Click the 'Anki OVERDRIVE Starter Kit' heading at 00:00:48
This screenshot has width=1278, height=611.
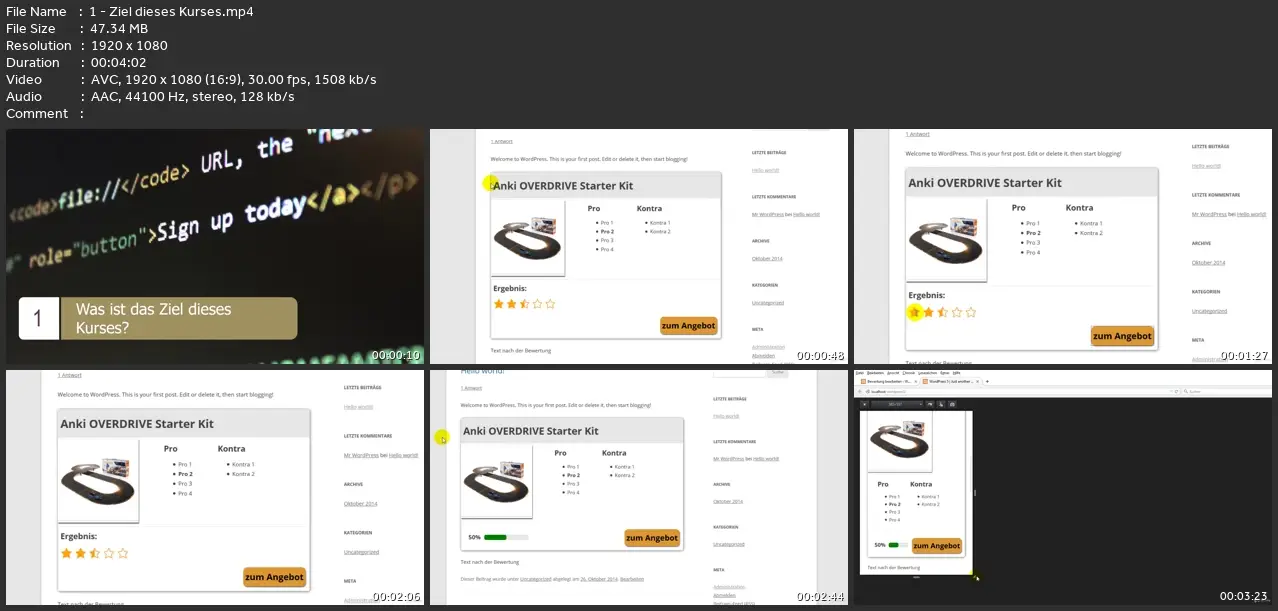click(564, 185)
